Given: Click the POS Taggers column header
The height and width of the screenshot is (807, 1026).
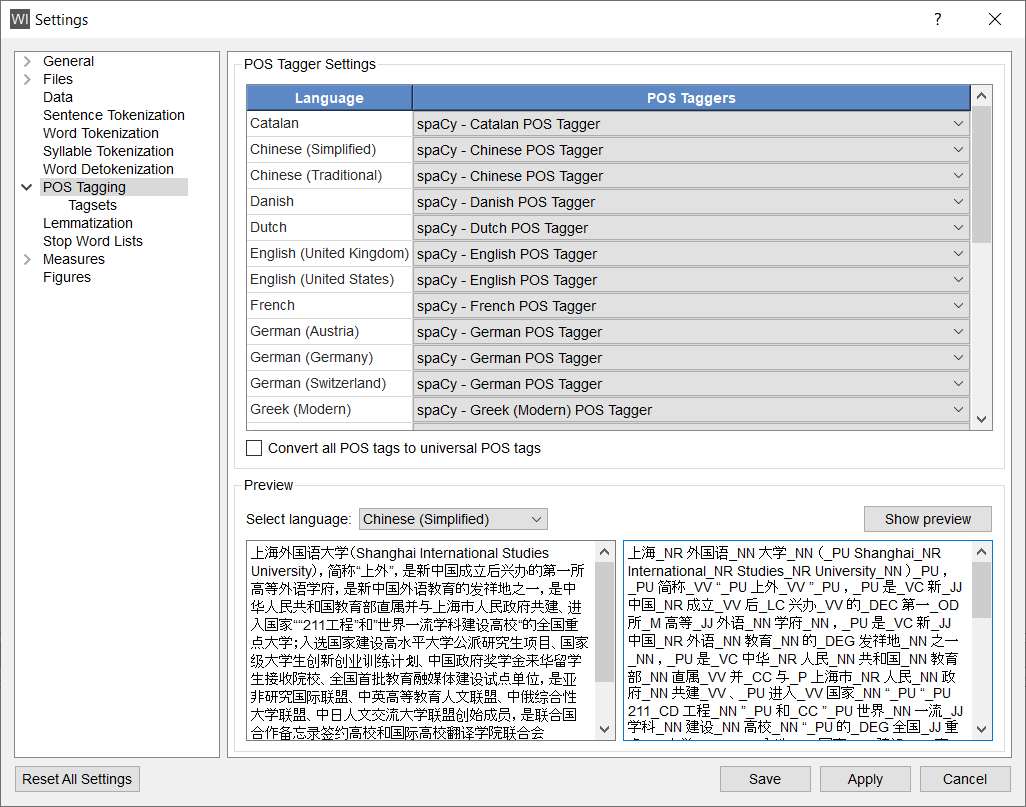Looking at the screenshot, I should pos(691,98).
